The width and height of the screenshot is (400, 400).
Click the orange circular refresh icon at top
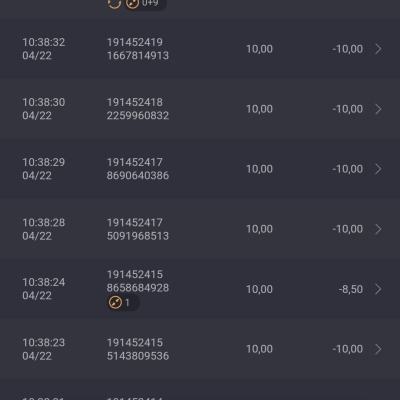click(x=114, y=3)
